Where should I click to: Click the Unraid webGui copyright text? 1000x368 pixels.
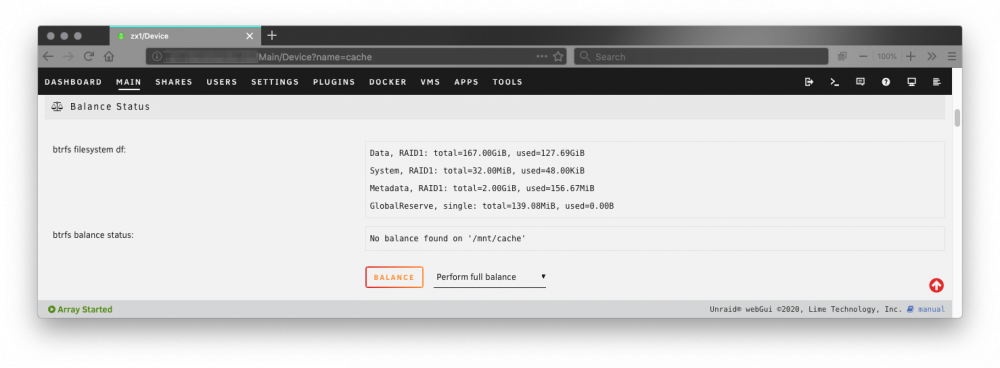(x=805, y=309)
